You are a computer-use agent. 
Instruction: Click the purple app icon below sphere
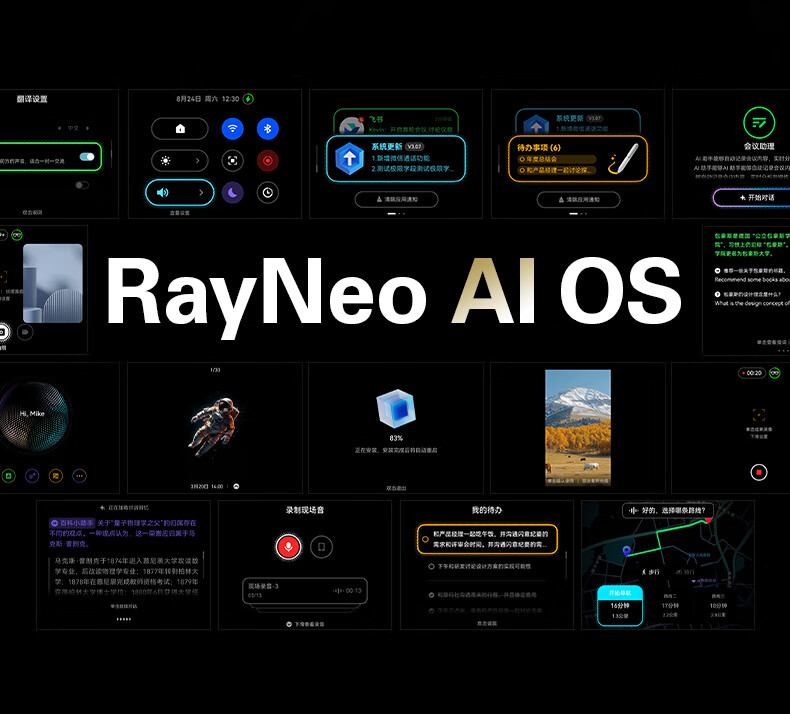point(32,476)
